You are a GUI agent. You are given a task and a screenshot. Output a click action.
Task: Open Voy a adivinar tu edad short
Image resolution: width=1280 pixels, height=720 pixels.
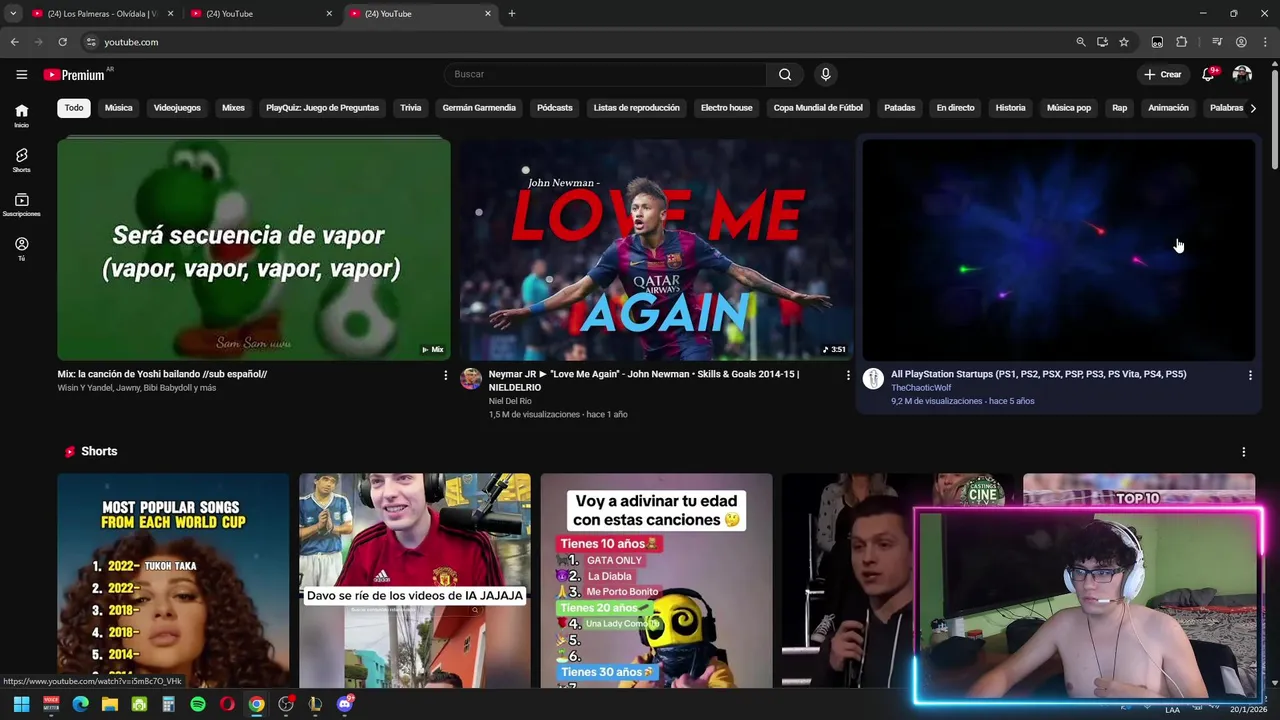(x=656, y=581)
